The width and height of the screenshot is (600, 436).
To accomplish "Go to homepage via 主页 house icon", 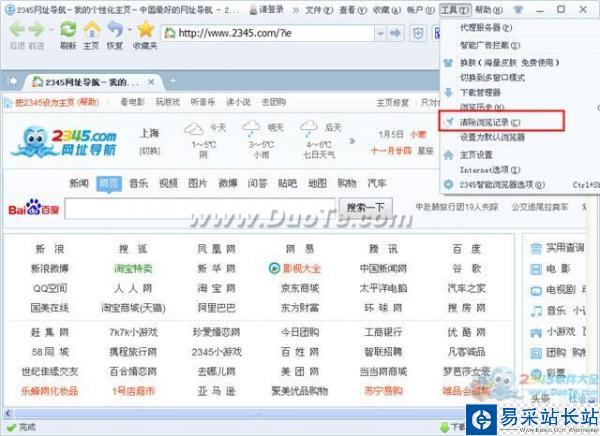I will [x=92, y=29].
